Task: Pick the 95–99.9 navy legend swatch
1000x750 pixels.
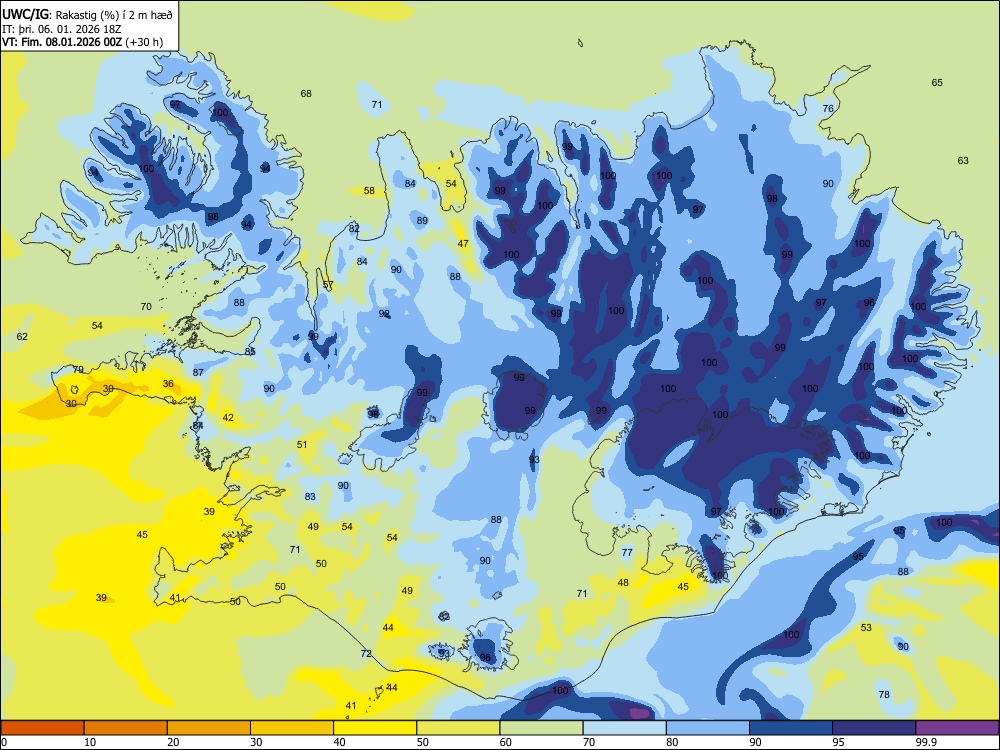Action: click(x=874, y=728)
